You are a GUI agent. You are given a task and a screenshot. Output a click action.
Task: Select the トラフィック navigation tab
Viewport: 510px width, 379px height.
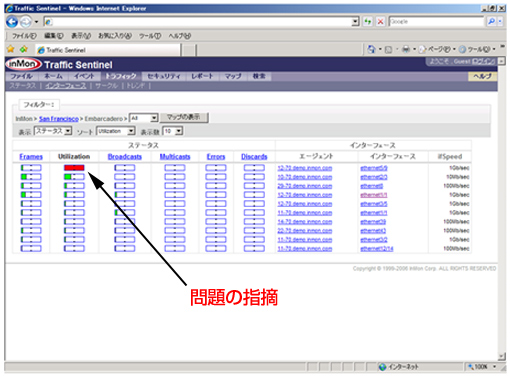[x=121, y=76]
